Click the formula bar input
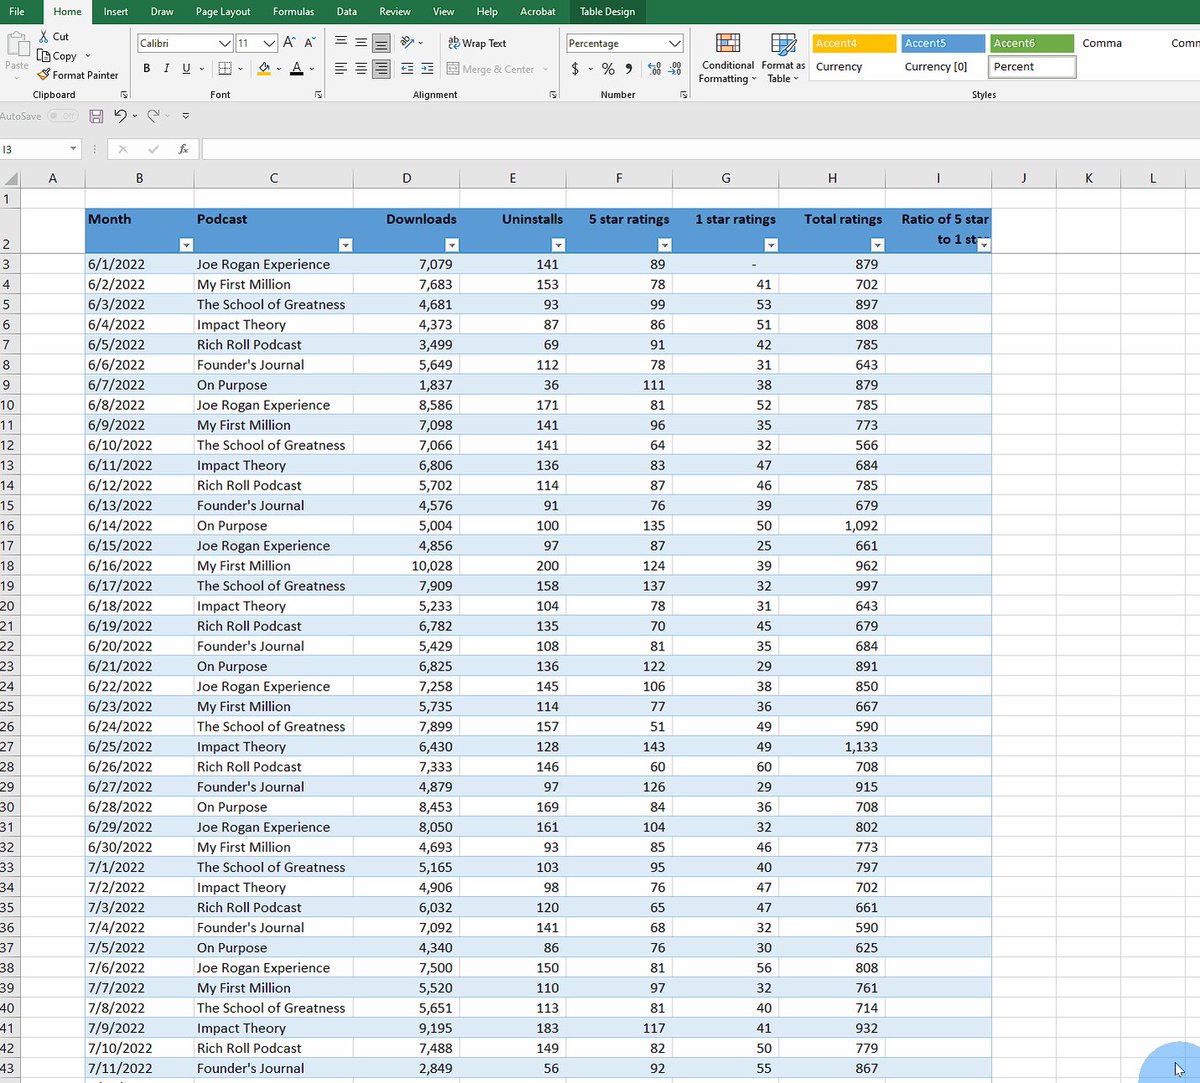 click(x=700, y=149)
